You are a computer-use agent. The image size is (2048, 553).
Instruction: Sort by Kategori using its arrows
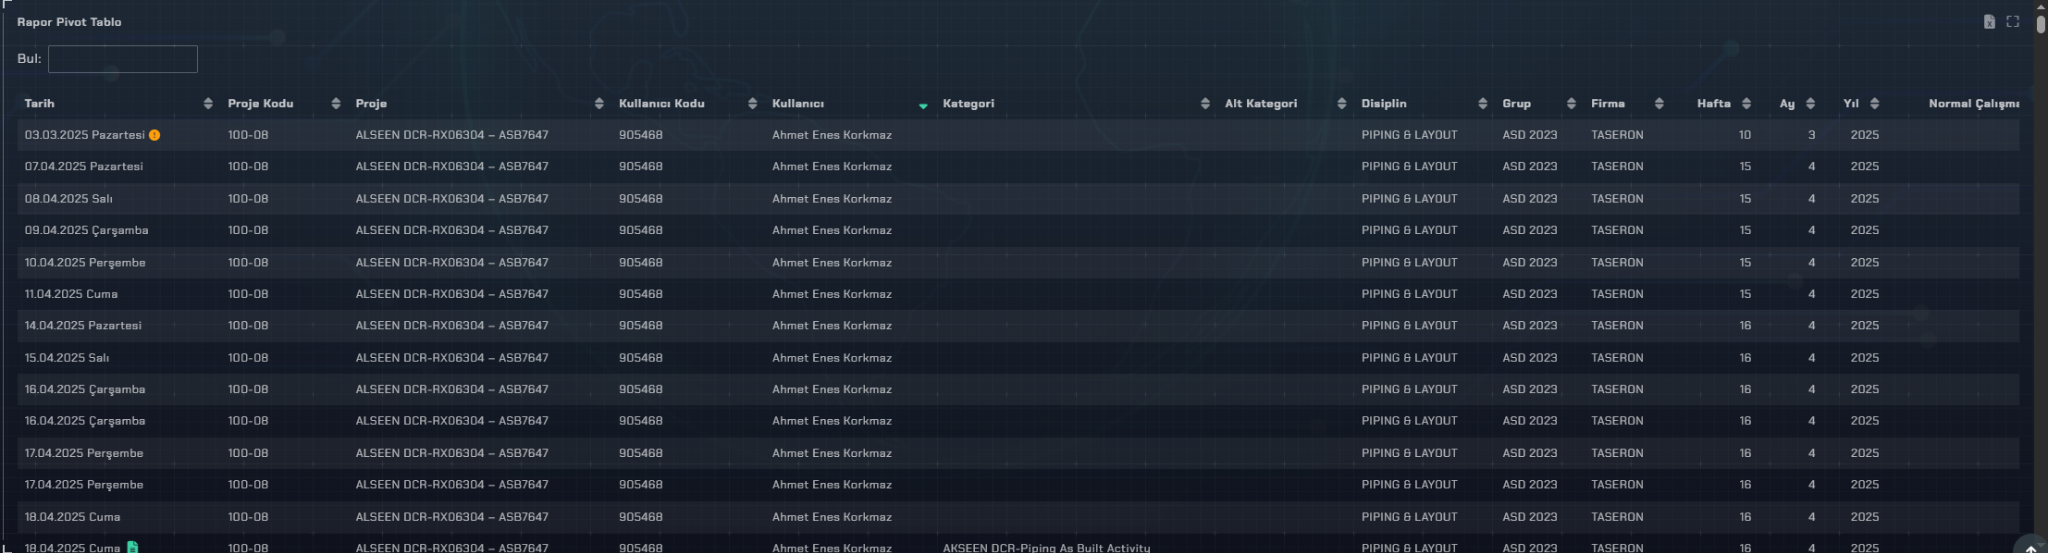coord(1205,104)
